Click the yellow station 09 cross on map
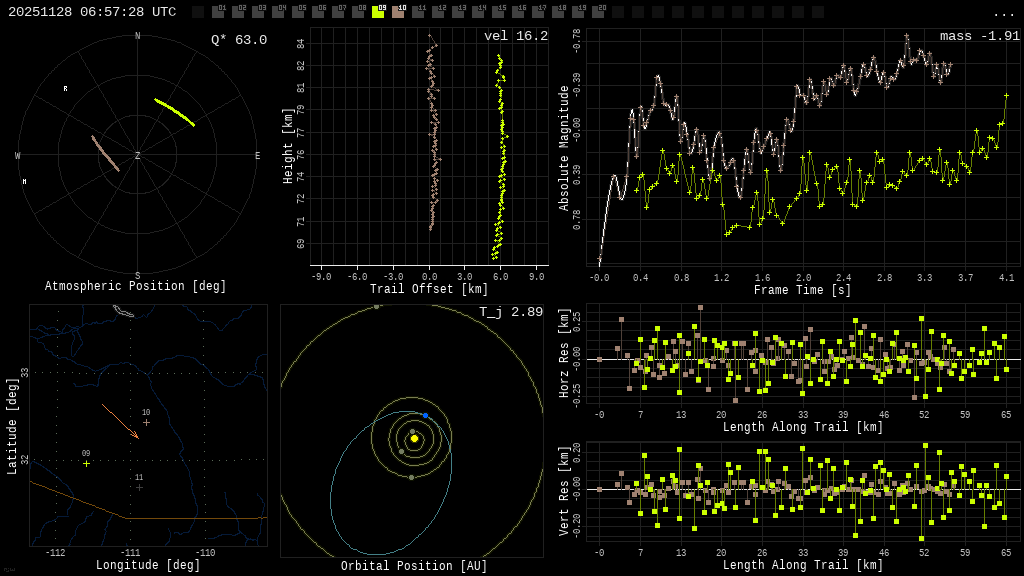Viewport: 1024px width, 576px height. (x=86, y=463)
